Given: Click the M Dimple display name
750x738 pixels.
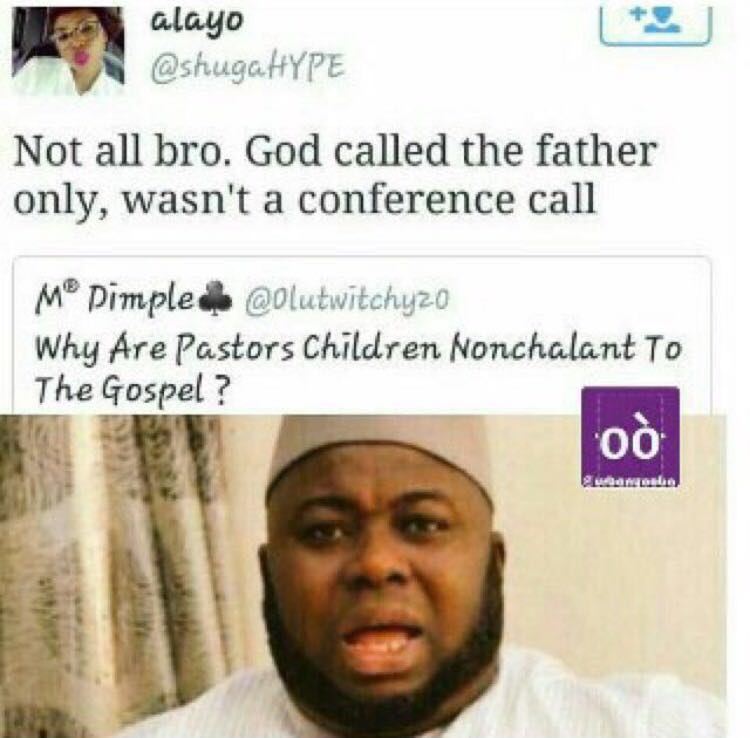Looking at the screenshot, I should click(x=113, y=300).
